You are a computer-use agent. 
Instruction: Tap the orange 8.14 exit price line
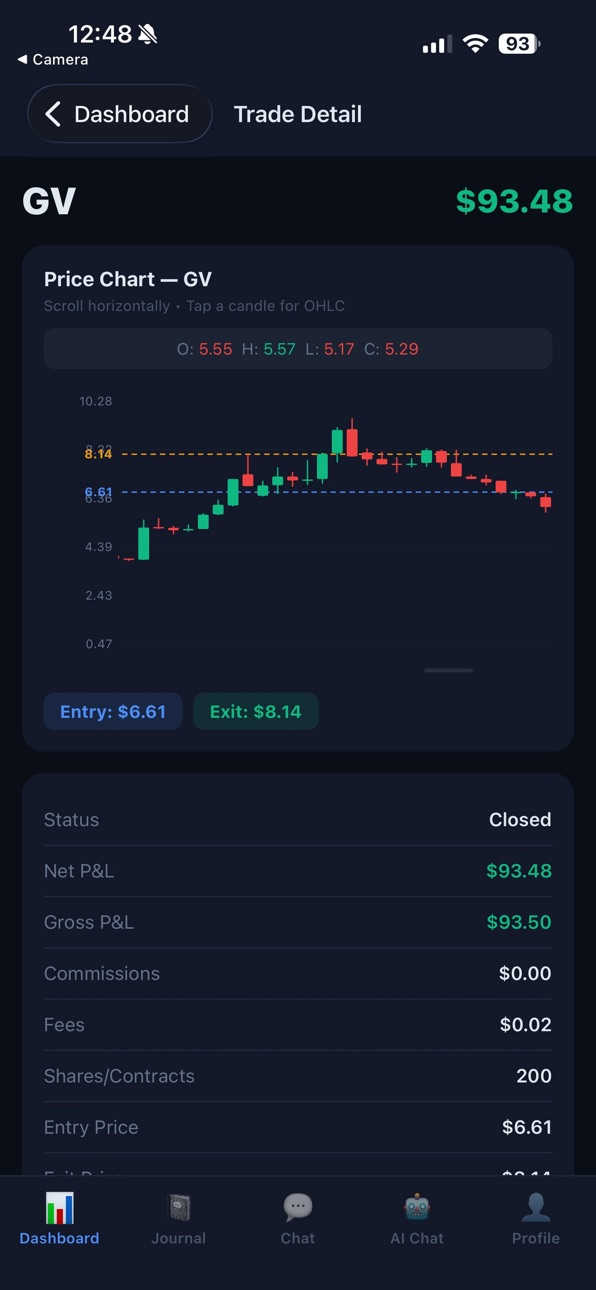point(335,454)
